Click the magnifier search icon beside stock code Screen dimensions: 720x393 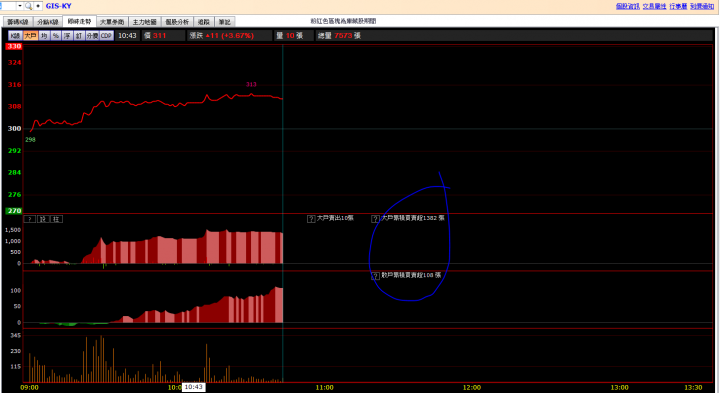tap(28, 6)
